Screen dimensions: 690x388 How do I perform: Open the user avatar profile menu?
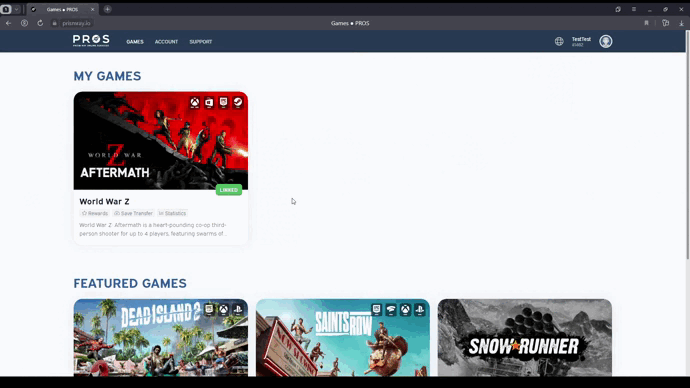606,41
